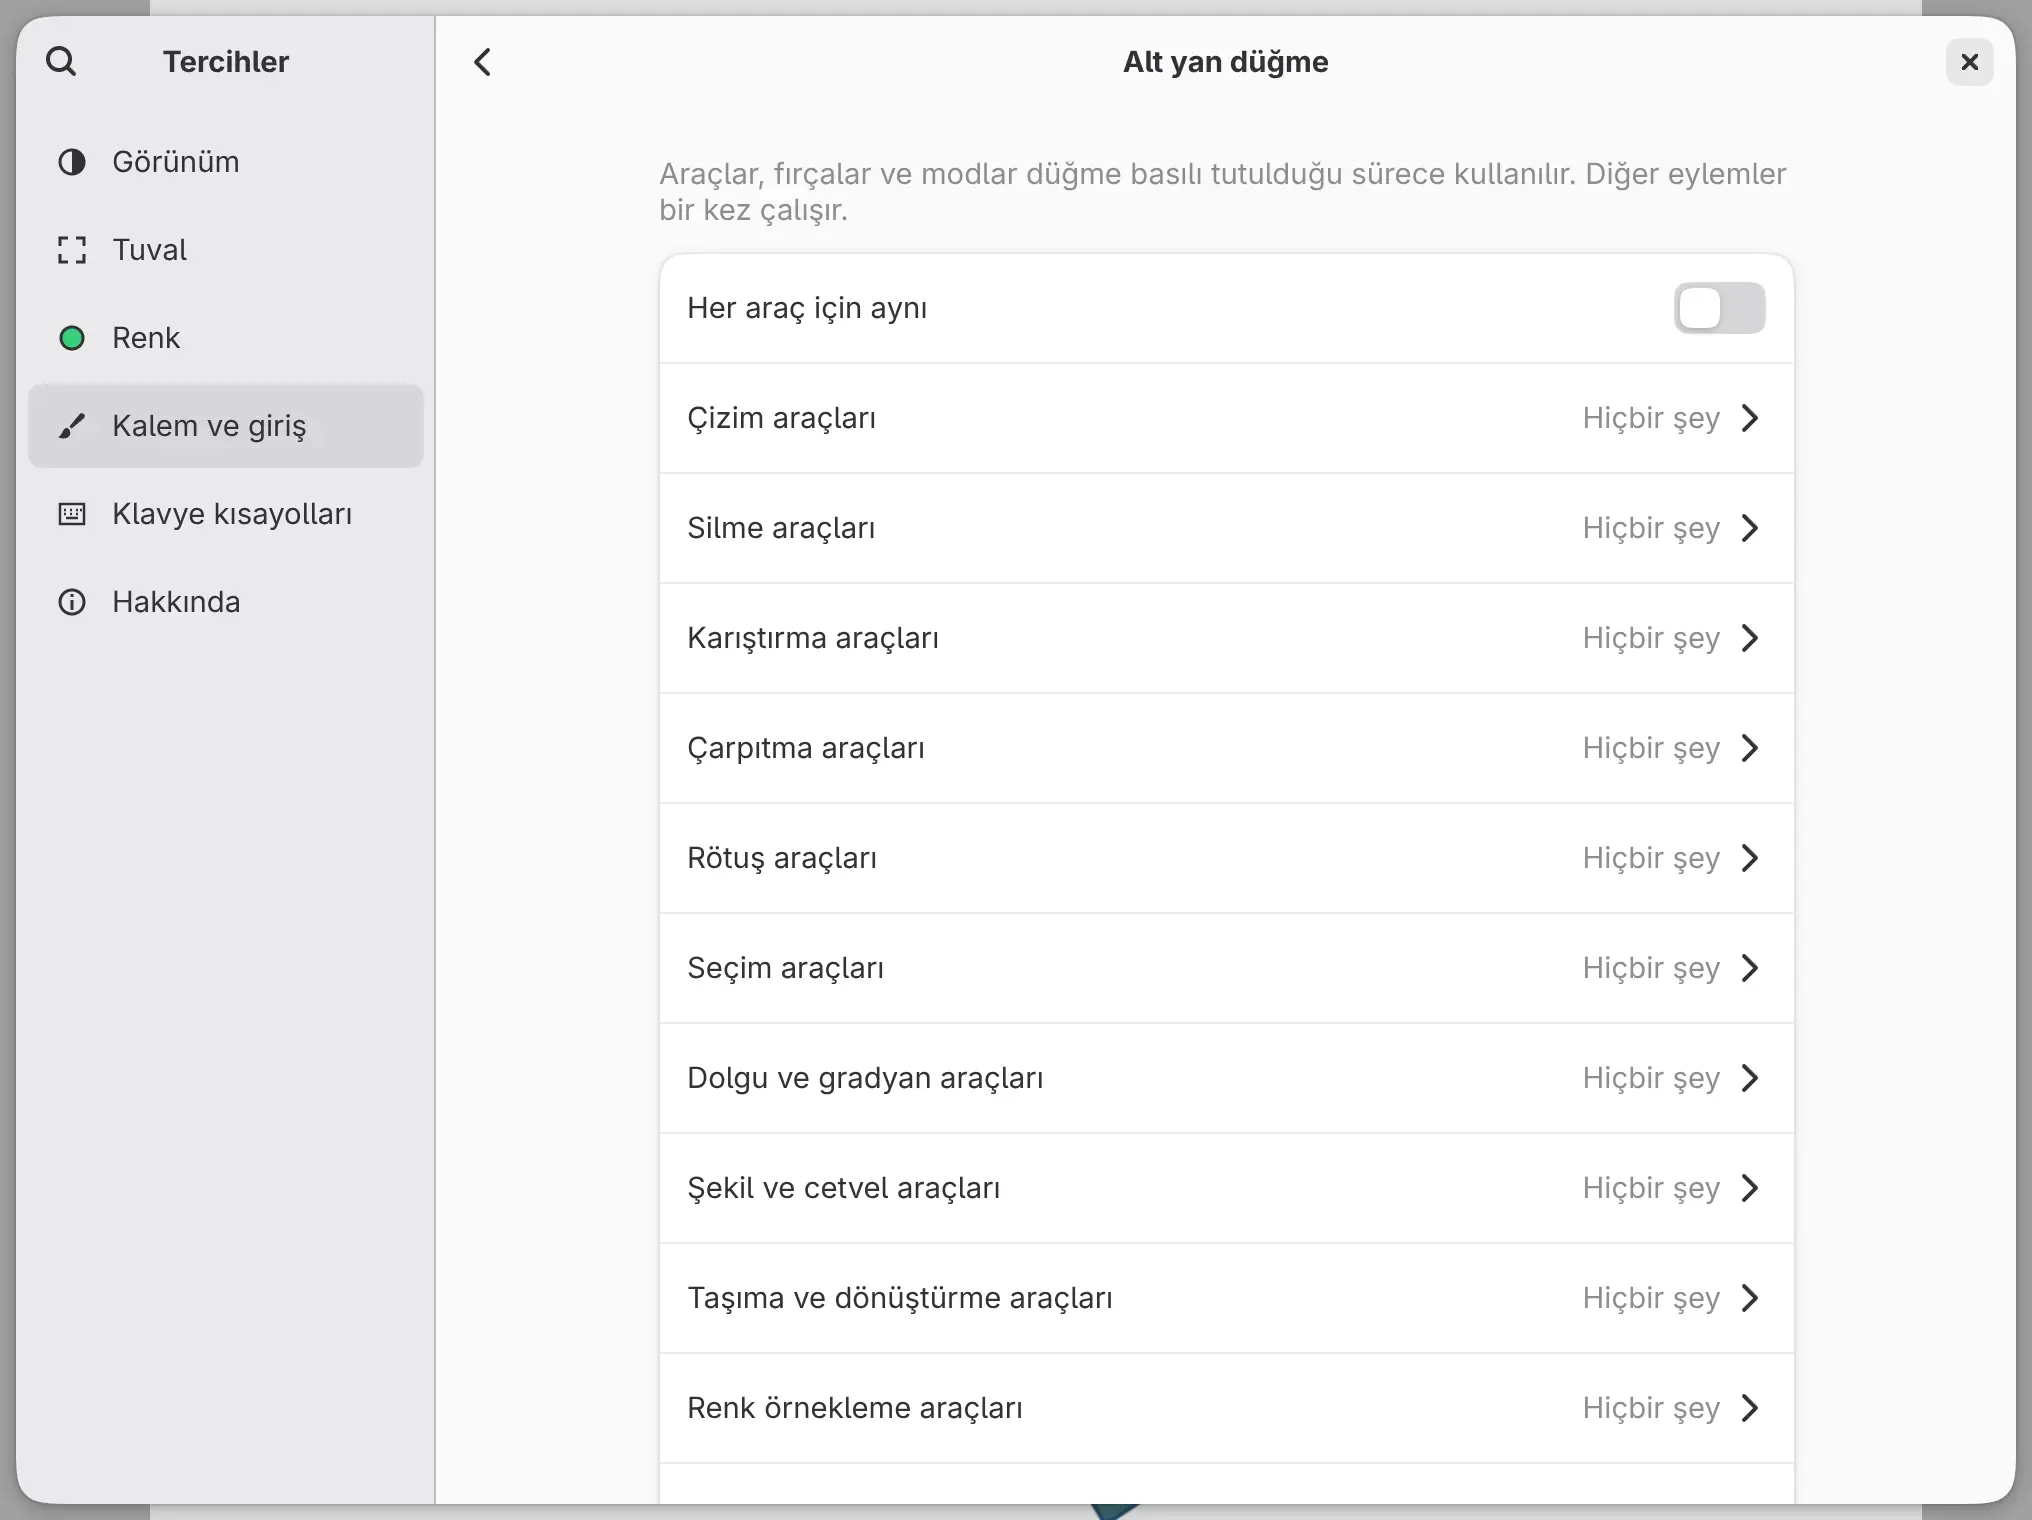Click the keyboard icon for Klavye kısayolları

click(x=72, y=514)
